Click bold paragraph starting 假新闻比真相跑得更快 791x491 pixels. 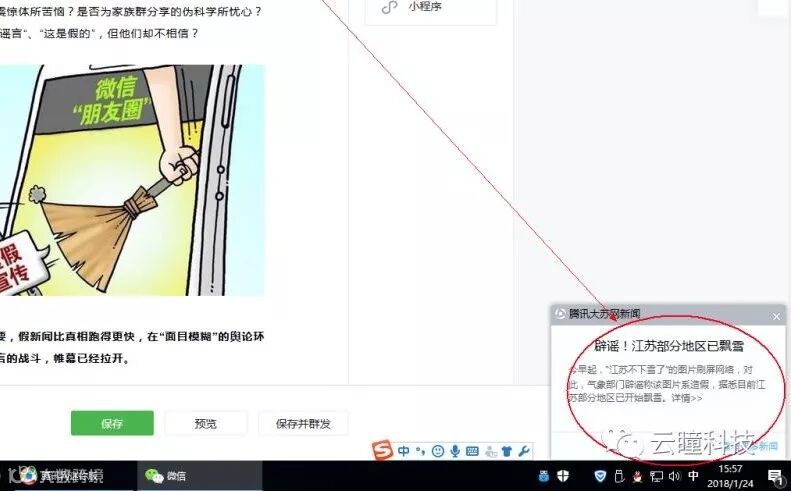tap(132, 337)
